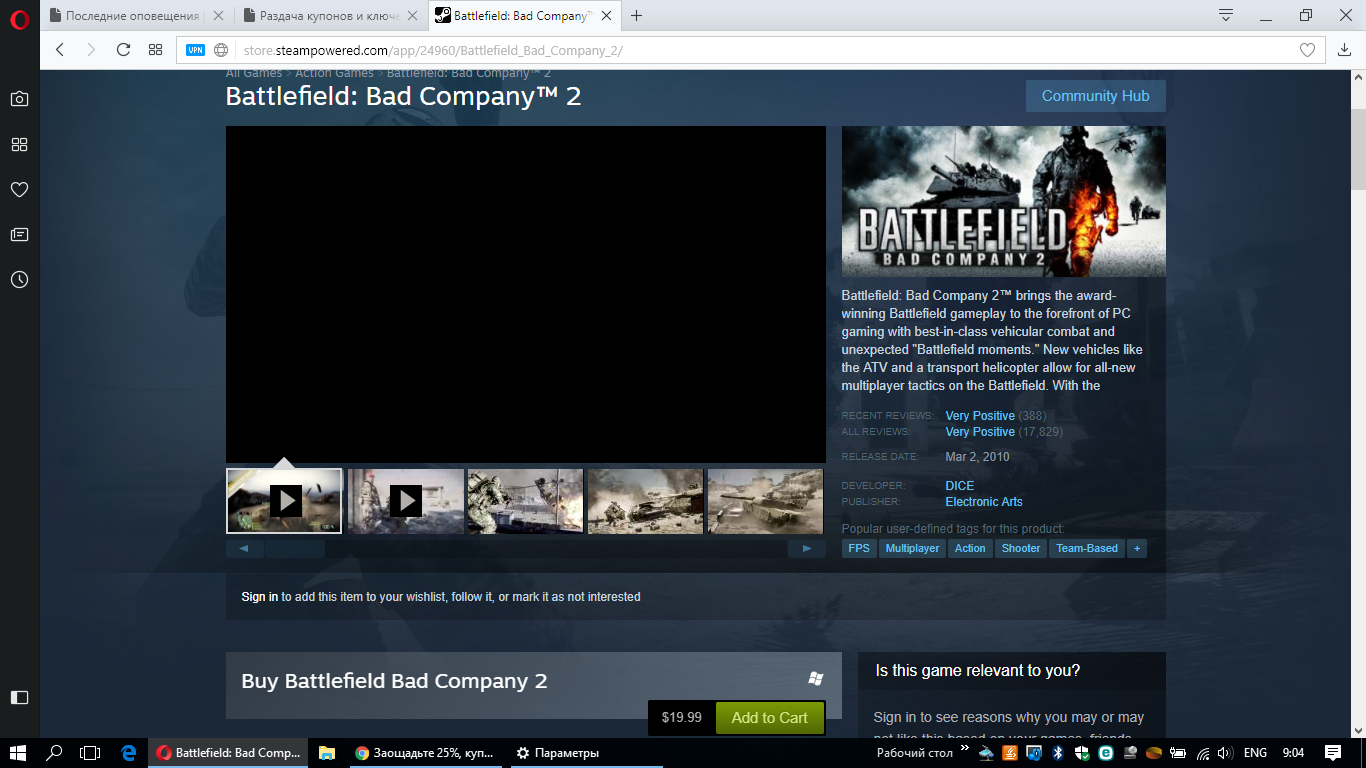Image resolution: width=1366 pixels, height=768 pixels.
Task: Open Speed Dial from the sidebar grid icon
Action: coord(19,144)
